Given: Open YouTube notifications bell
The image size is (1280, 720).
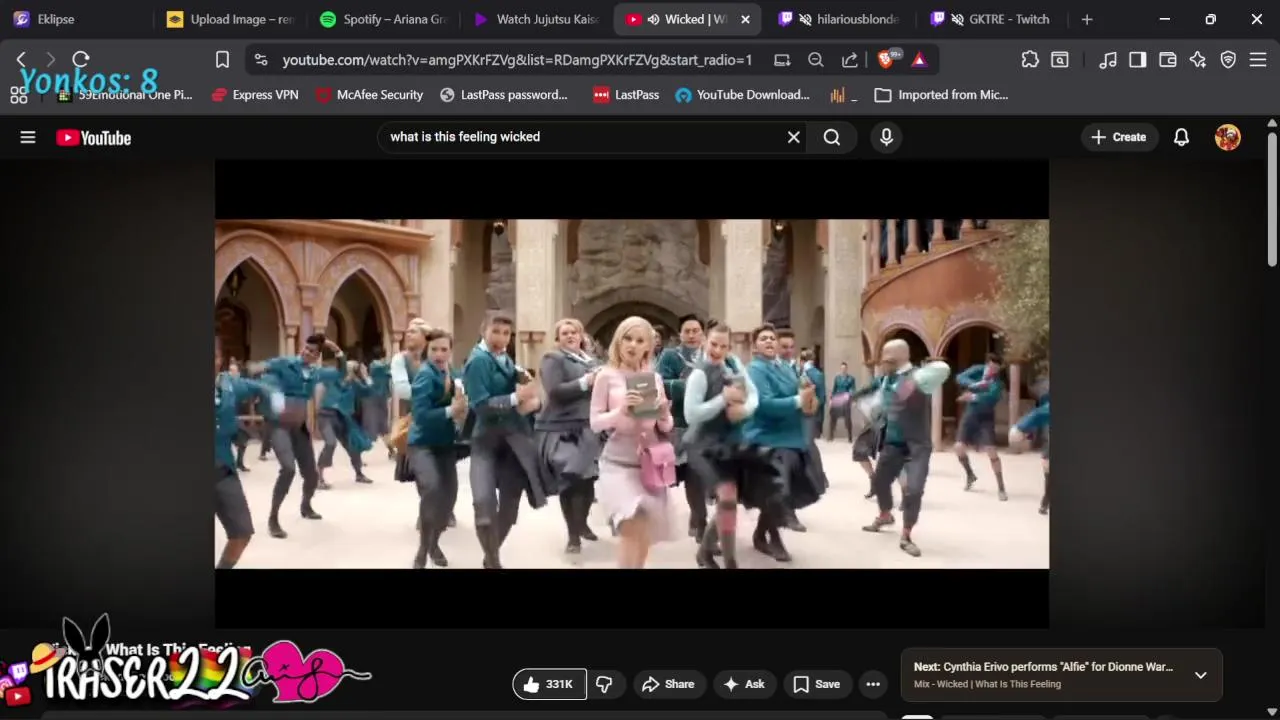Looking at the screenshot, I should coord(1181,137).
